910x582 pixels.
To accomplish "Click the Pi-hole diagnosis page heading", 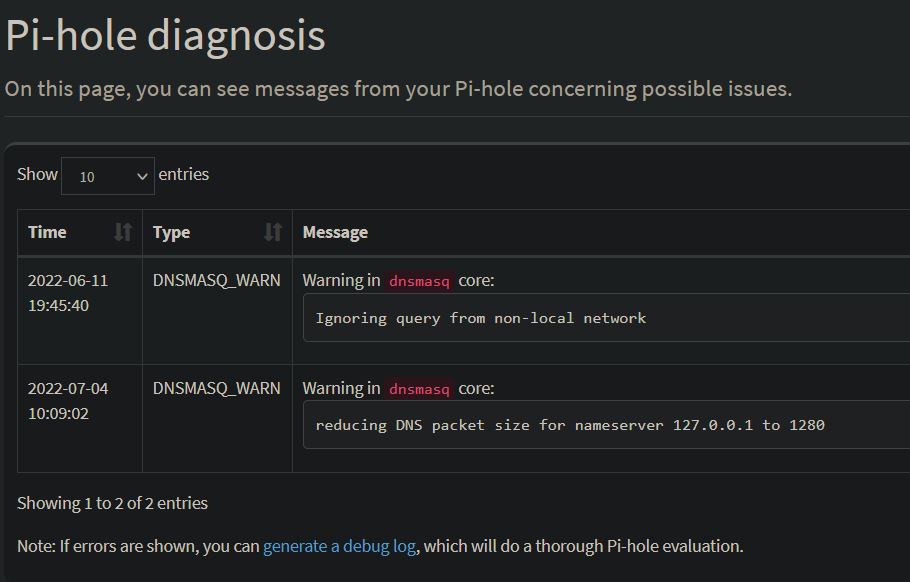I will [x=165, y=36].
